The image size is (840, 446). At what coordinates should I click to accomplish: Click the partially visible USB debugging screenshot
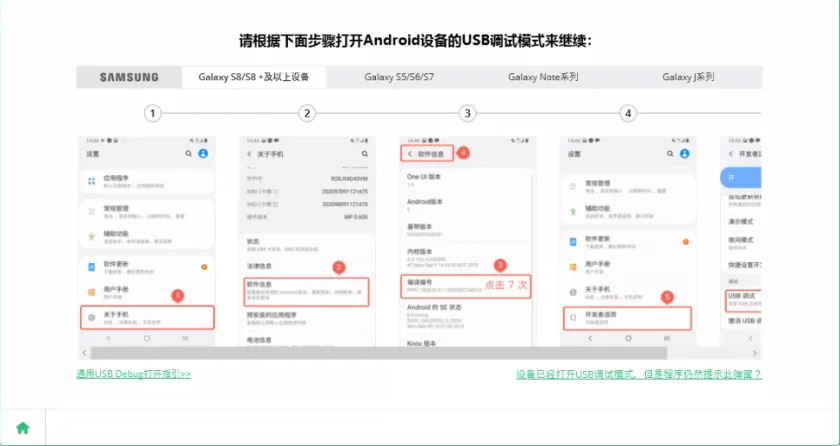pyautogui.click(x=741, y=241)
